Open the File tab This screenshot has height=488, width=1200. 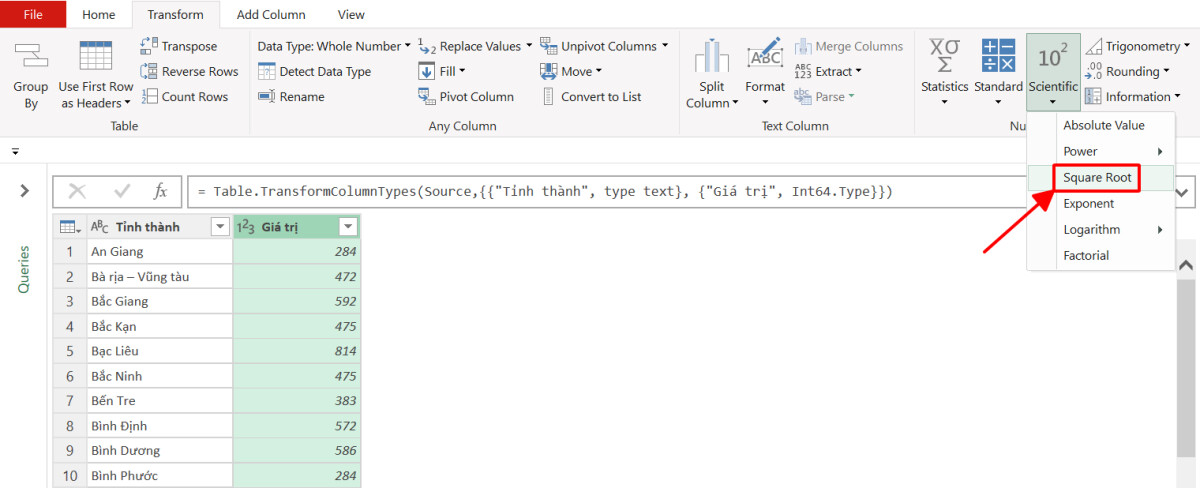click(x=33, y=14)
